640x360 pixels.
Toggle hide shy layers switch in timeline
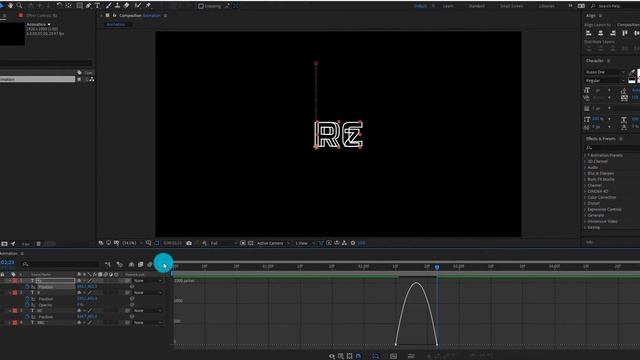(131, 264)
